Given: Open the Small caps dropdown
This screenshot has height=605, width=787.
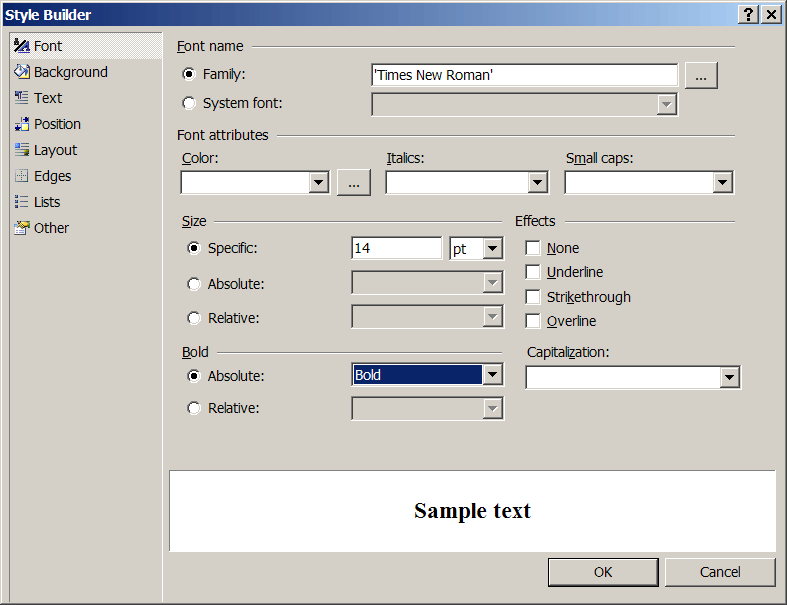Looking at the screenshot, I should point(722,182).
